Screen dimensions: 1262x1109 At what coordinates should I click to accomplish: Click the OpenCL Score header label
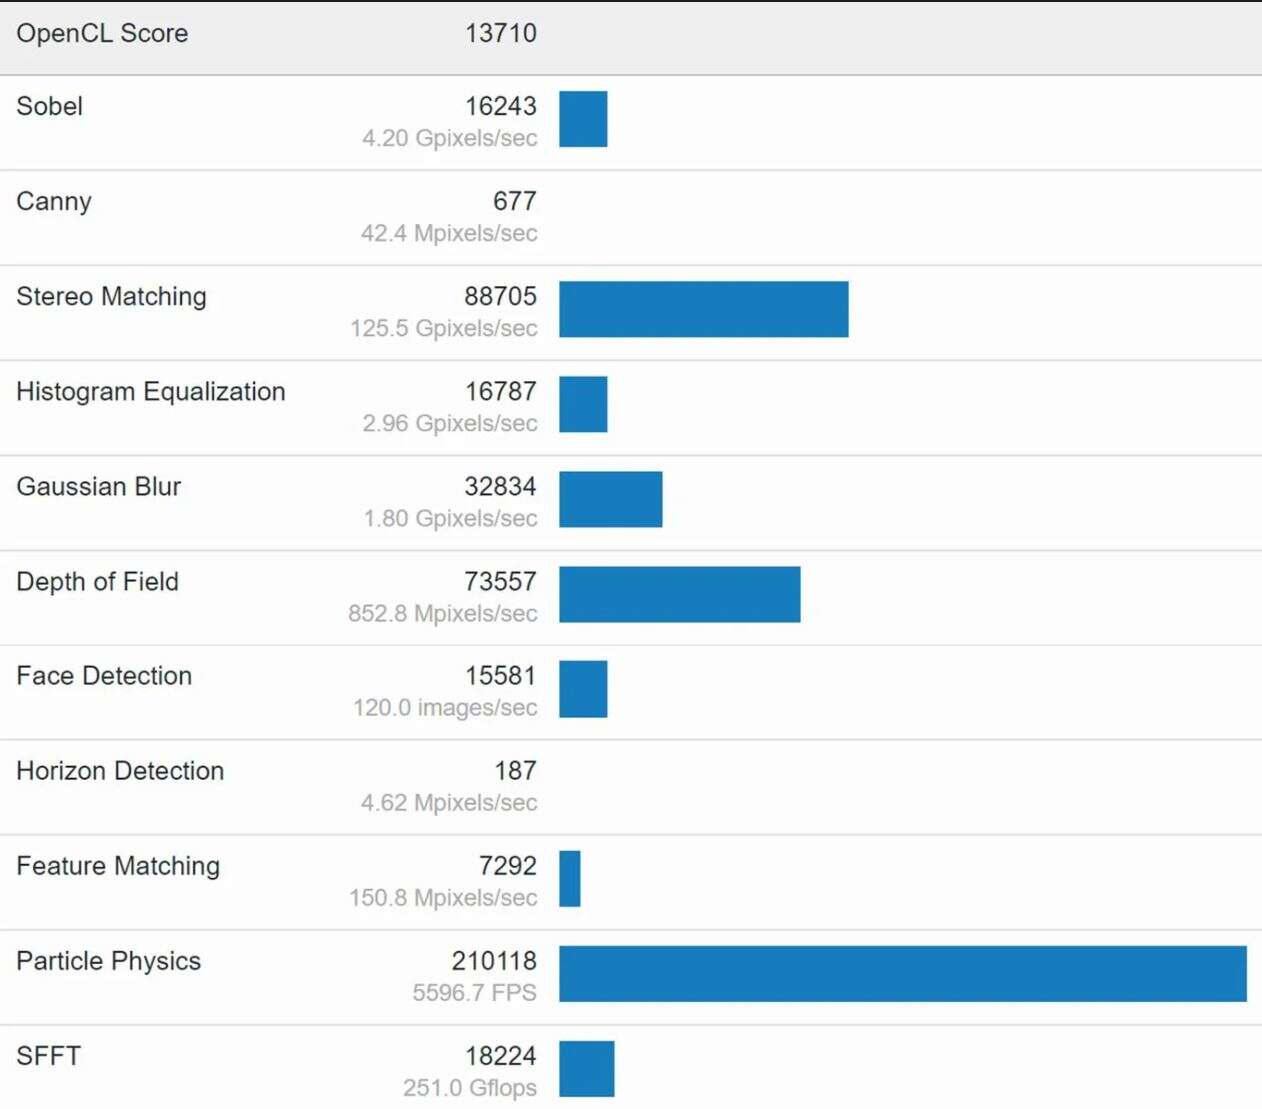(102, 33)
